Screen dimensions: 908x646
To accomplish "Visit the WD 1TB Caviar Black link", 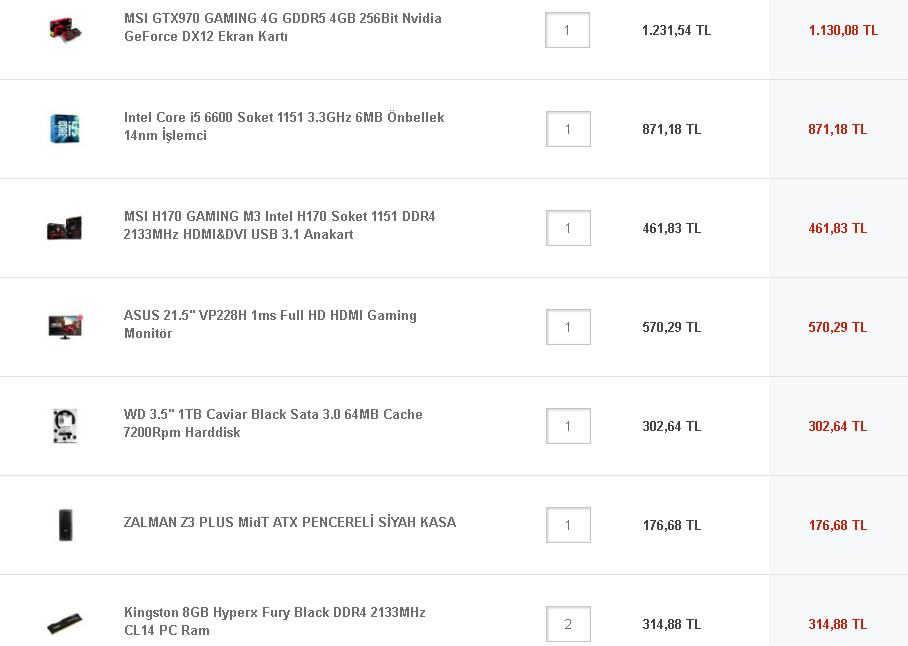I will point(273,424).
